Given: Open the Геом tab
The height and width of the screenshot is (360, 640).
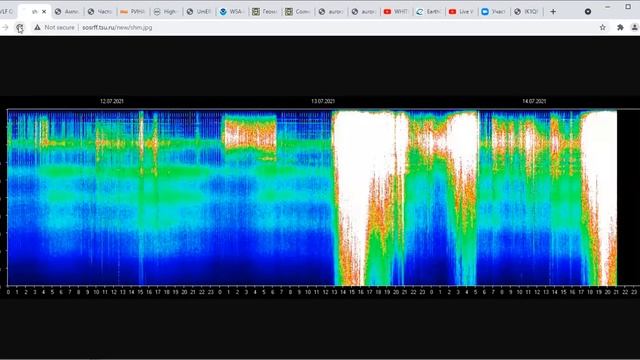Looking at the screenshot, I should (x=265, y=12).
